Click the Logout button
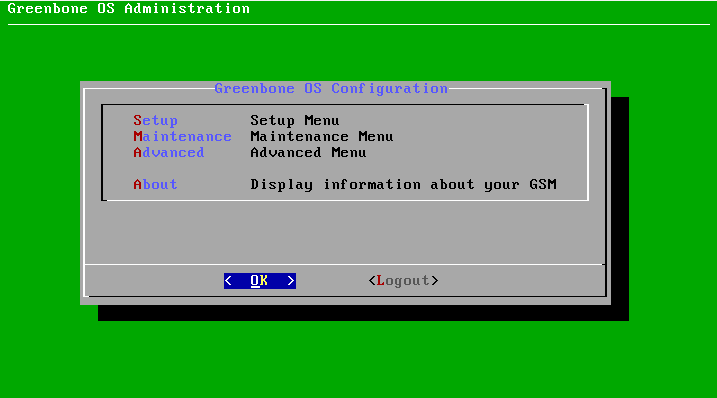The width and height of the screenshot is (717, 398). click(403, 281)
